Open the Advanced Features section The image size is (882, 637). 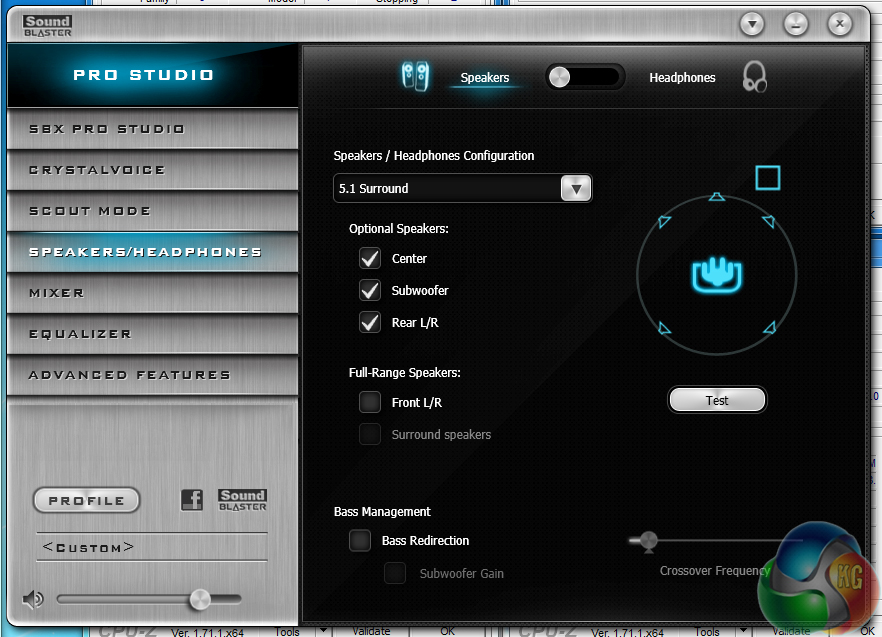point(152,375)
